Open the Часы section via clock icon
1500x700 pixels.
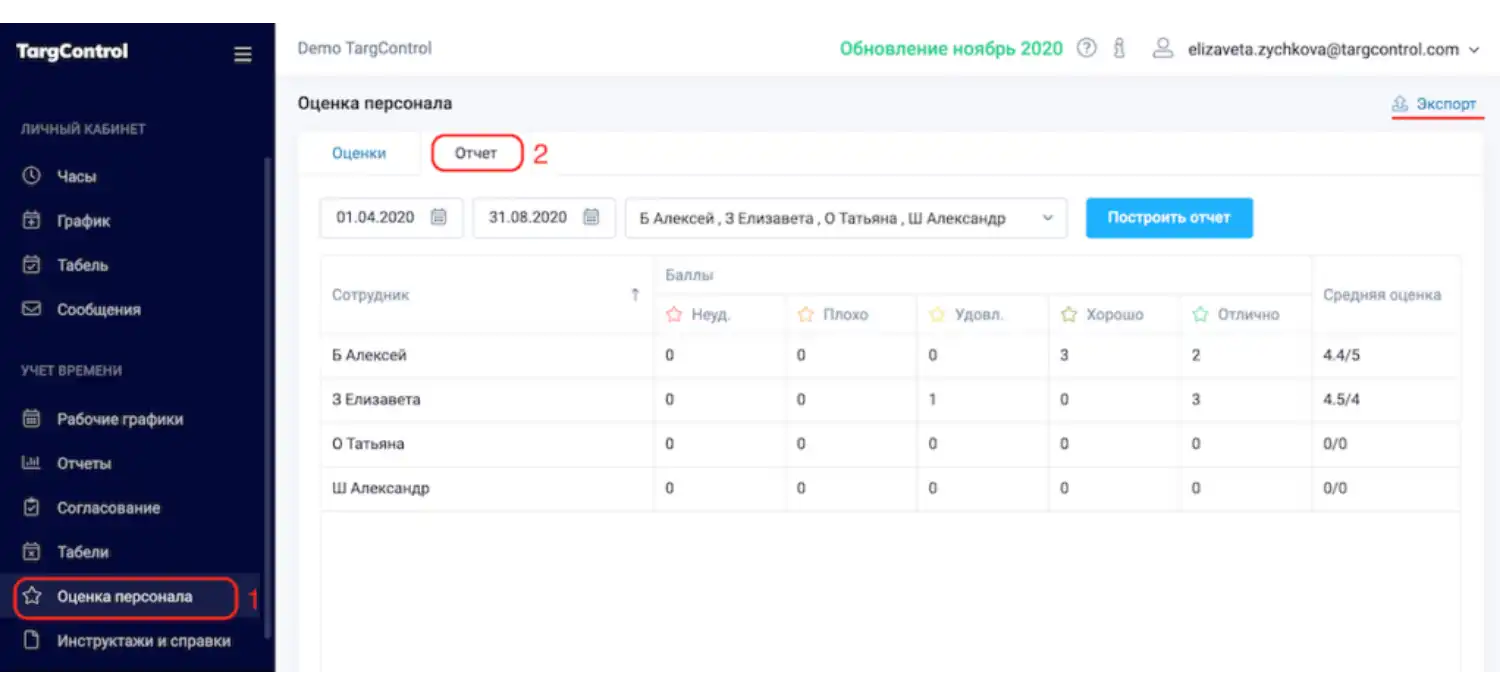30,176
